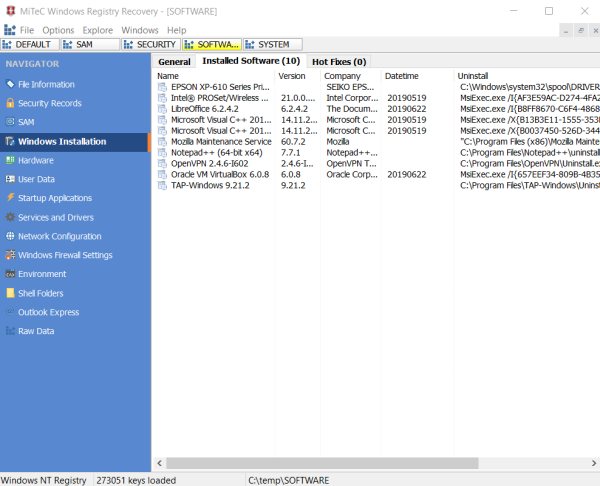This screenshot has height=486, width=600.
Task: Open the Explore menu
Action: coord(98,30)
